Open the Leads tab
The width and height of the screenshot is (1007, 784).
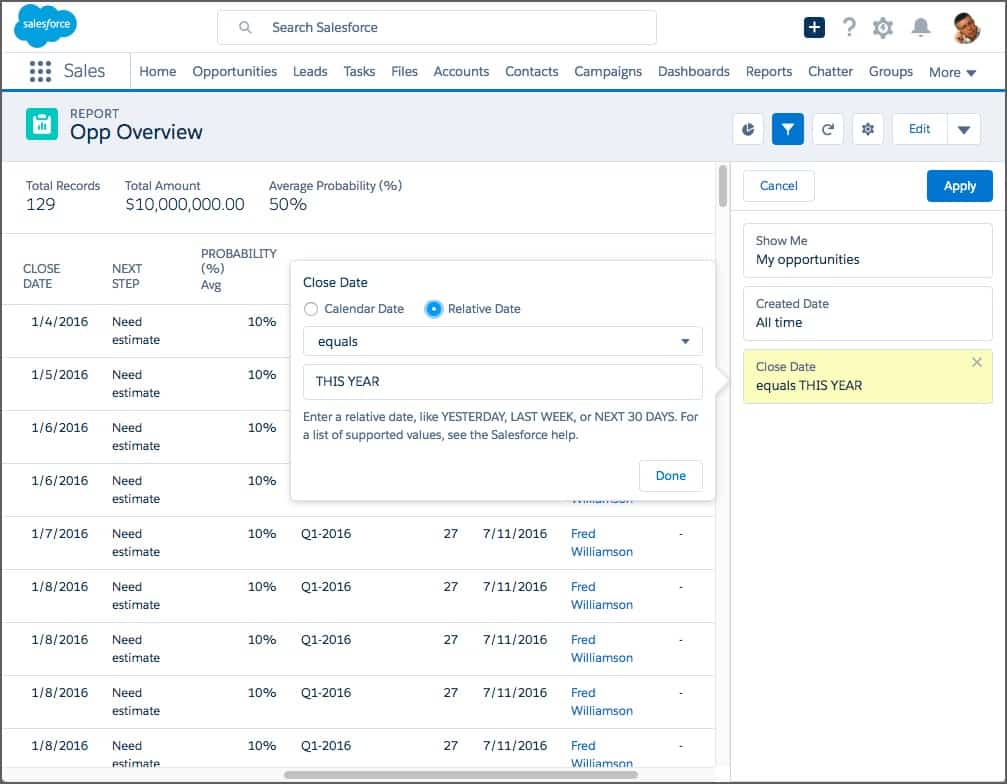click(x=310, y=71)
